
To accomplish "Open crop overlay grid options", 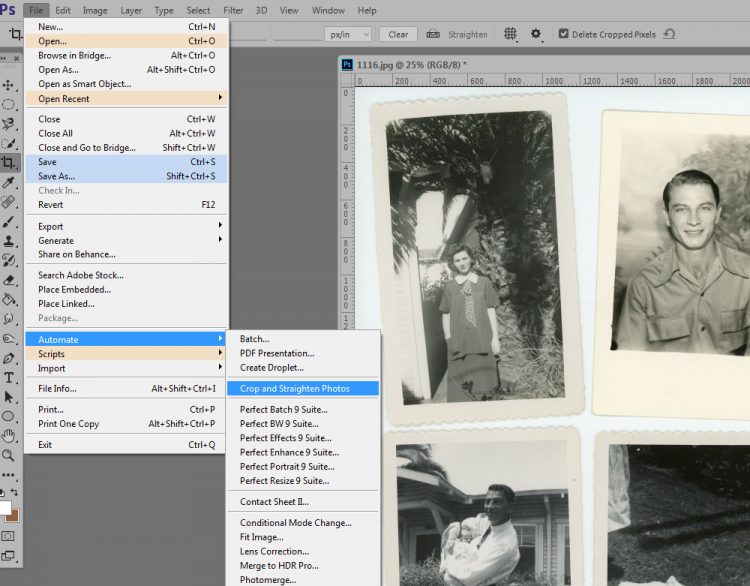I will coord(510,34).
